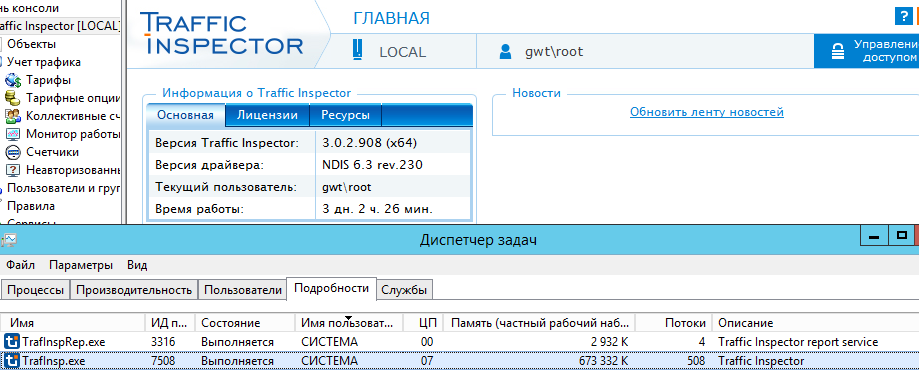Click the Traffic Inspector report service description
The image size is (919, 370).
coord(798,342)
